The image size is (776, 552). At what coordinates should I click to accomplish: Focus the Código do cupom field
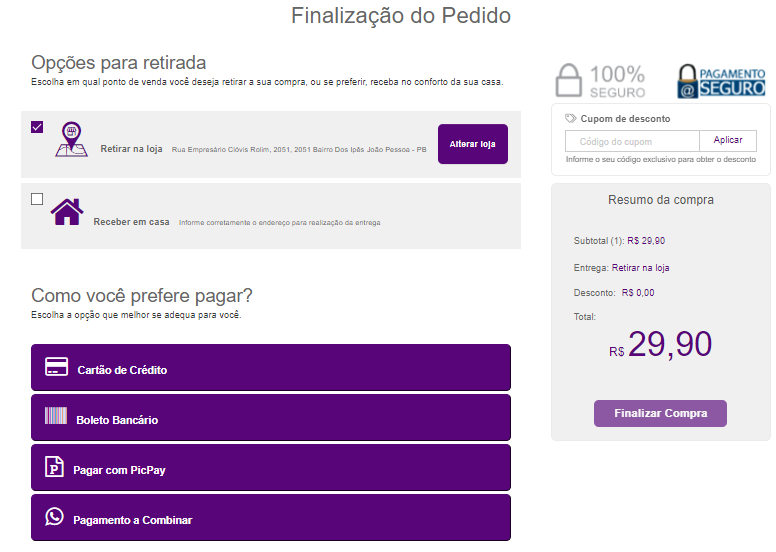coord(632,141)
